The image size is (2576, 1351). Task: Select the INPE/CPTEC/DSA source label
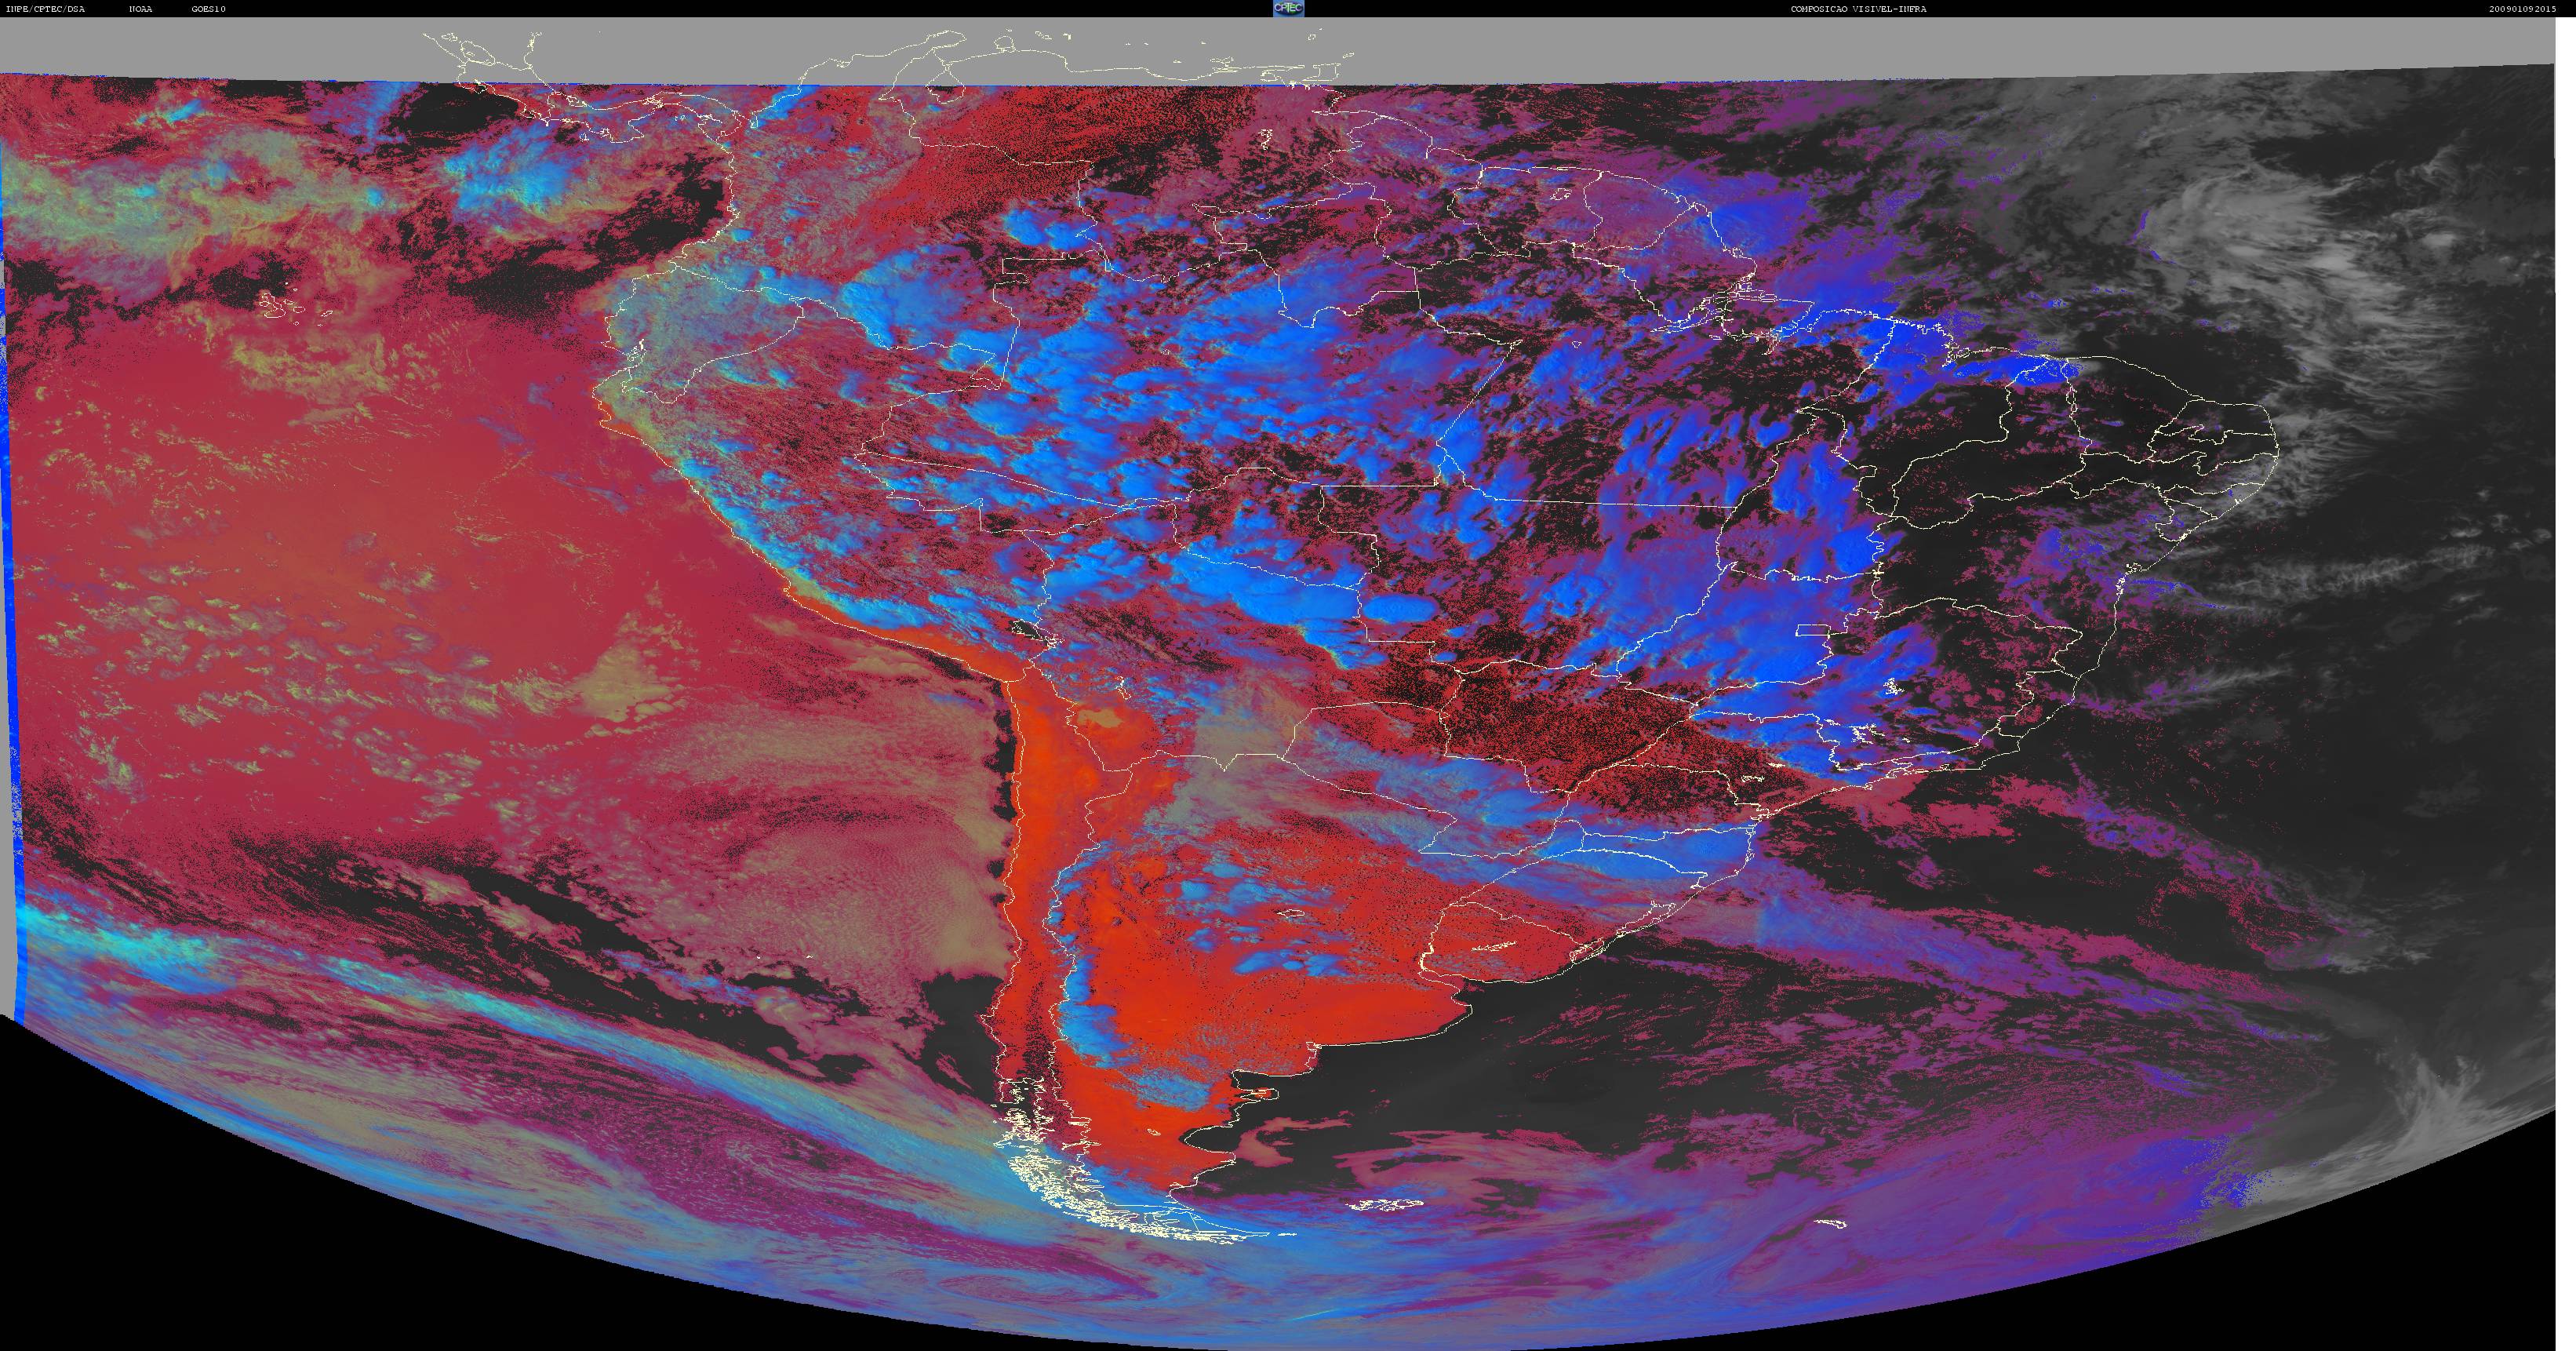click(x=45, y=9)
